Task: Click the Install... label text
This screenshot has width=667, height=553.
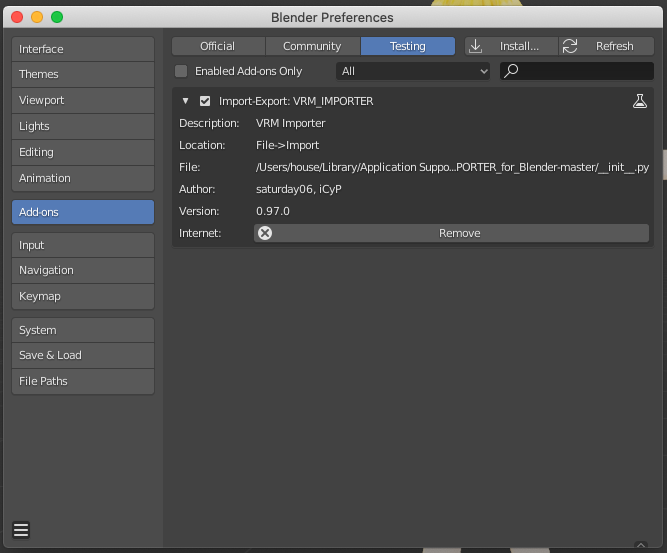Action: 519,46
